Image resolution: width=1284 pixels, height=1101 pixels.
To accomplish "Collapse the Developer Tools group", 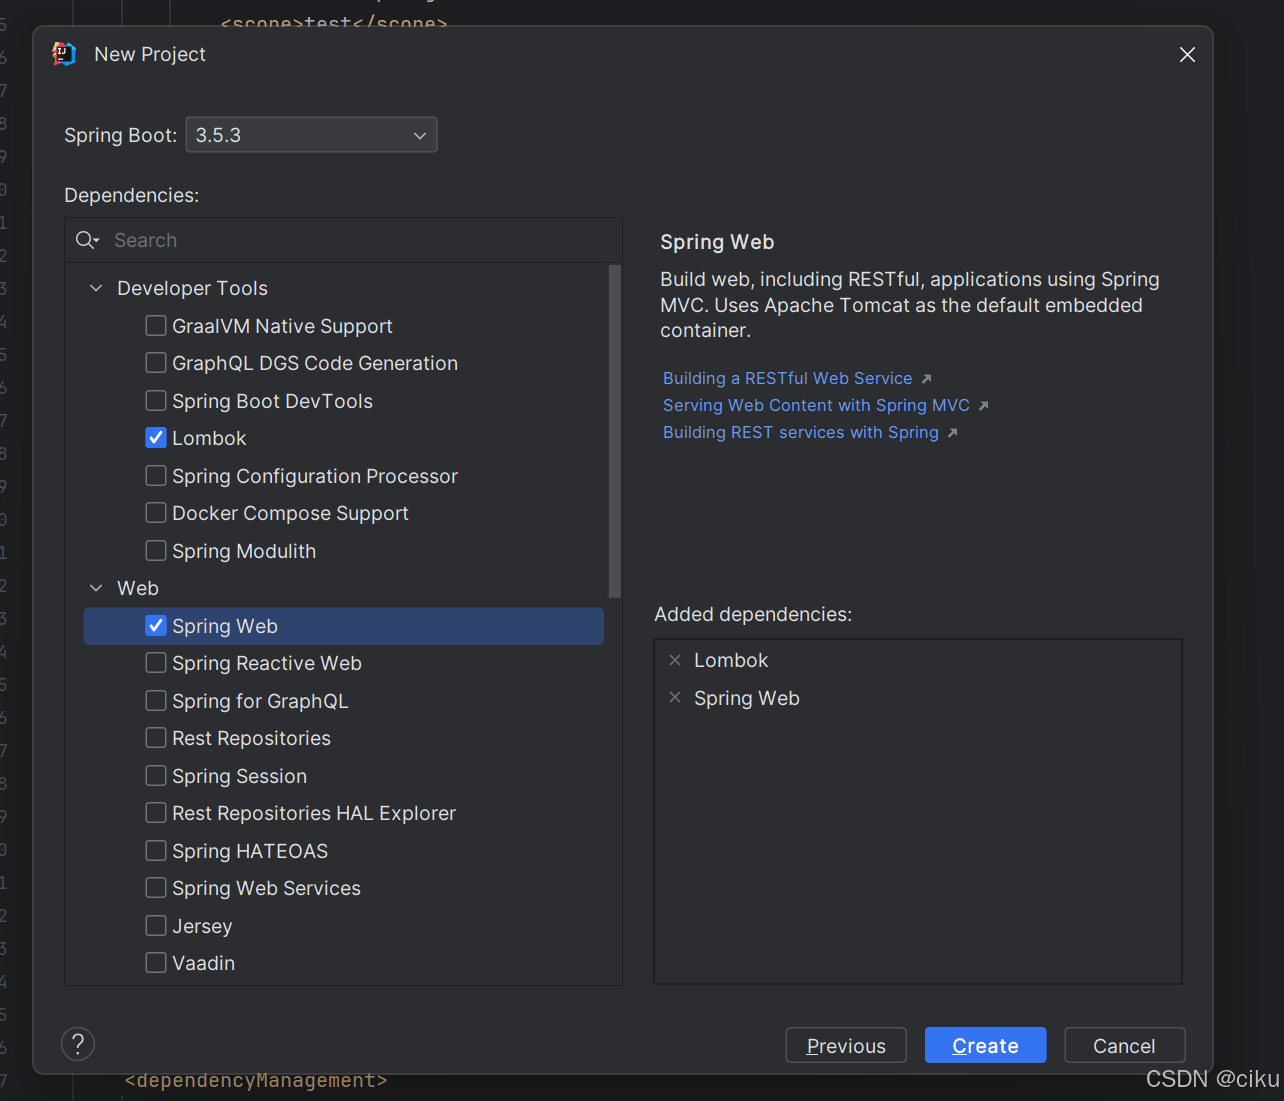I will pyautogui.click(x=96, y=288).
